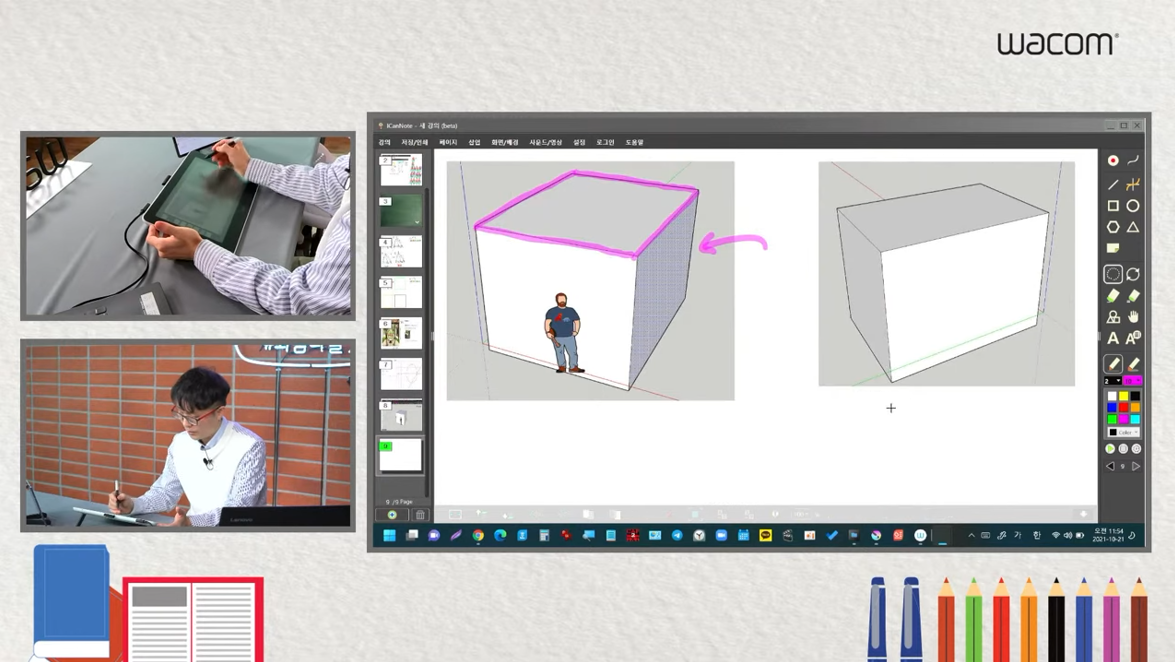The image size is (1175, 662).
Task: Select the circle shape tool
Action: tap(1133, 205)
